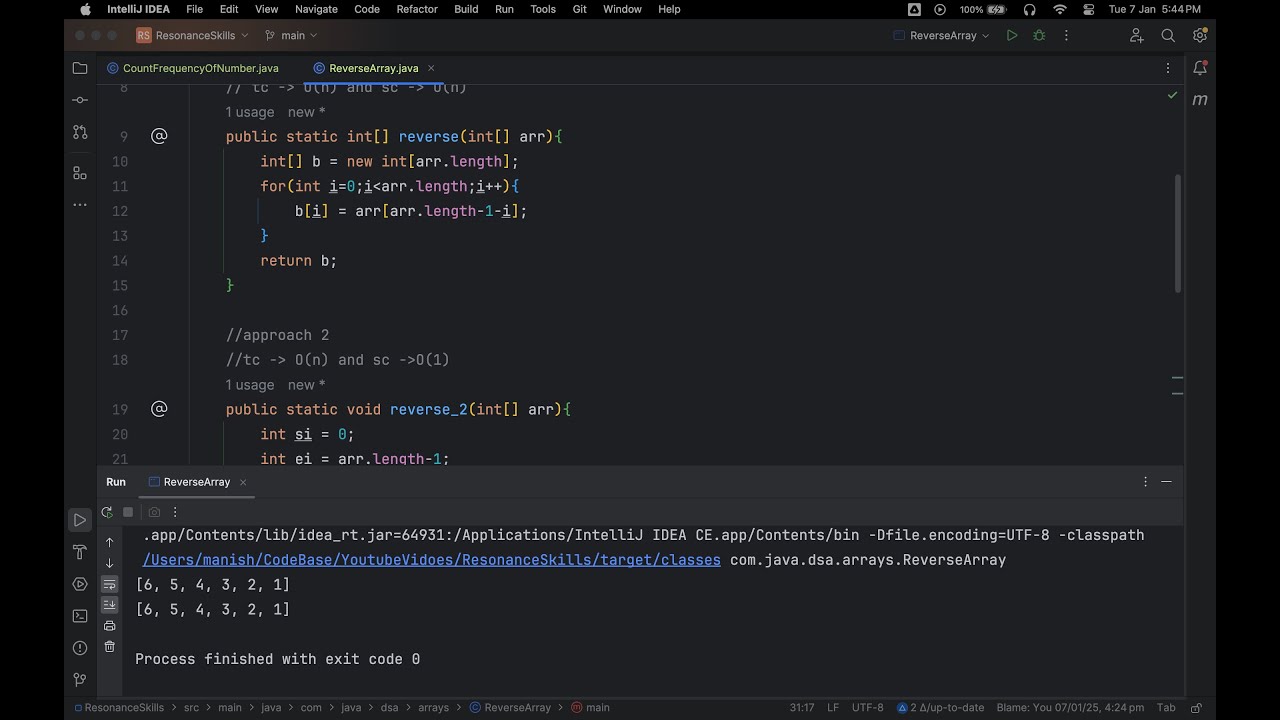Open the Run tool window play icon
Image resolution: width=1280 pixels, height=720 pixels.
[x=80, y=520]
